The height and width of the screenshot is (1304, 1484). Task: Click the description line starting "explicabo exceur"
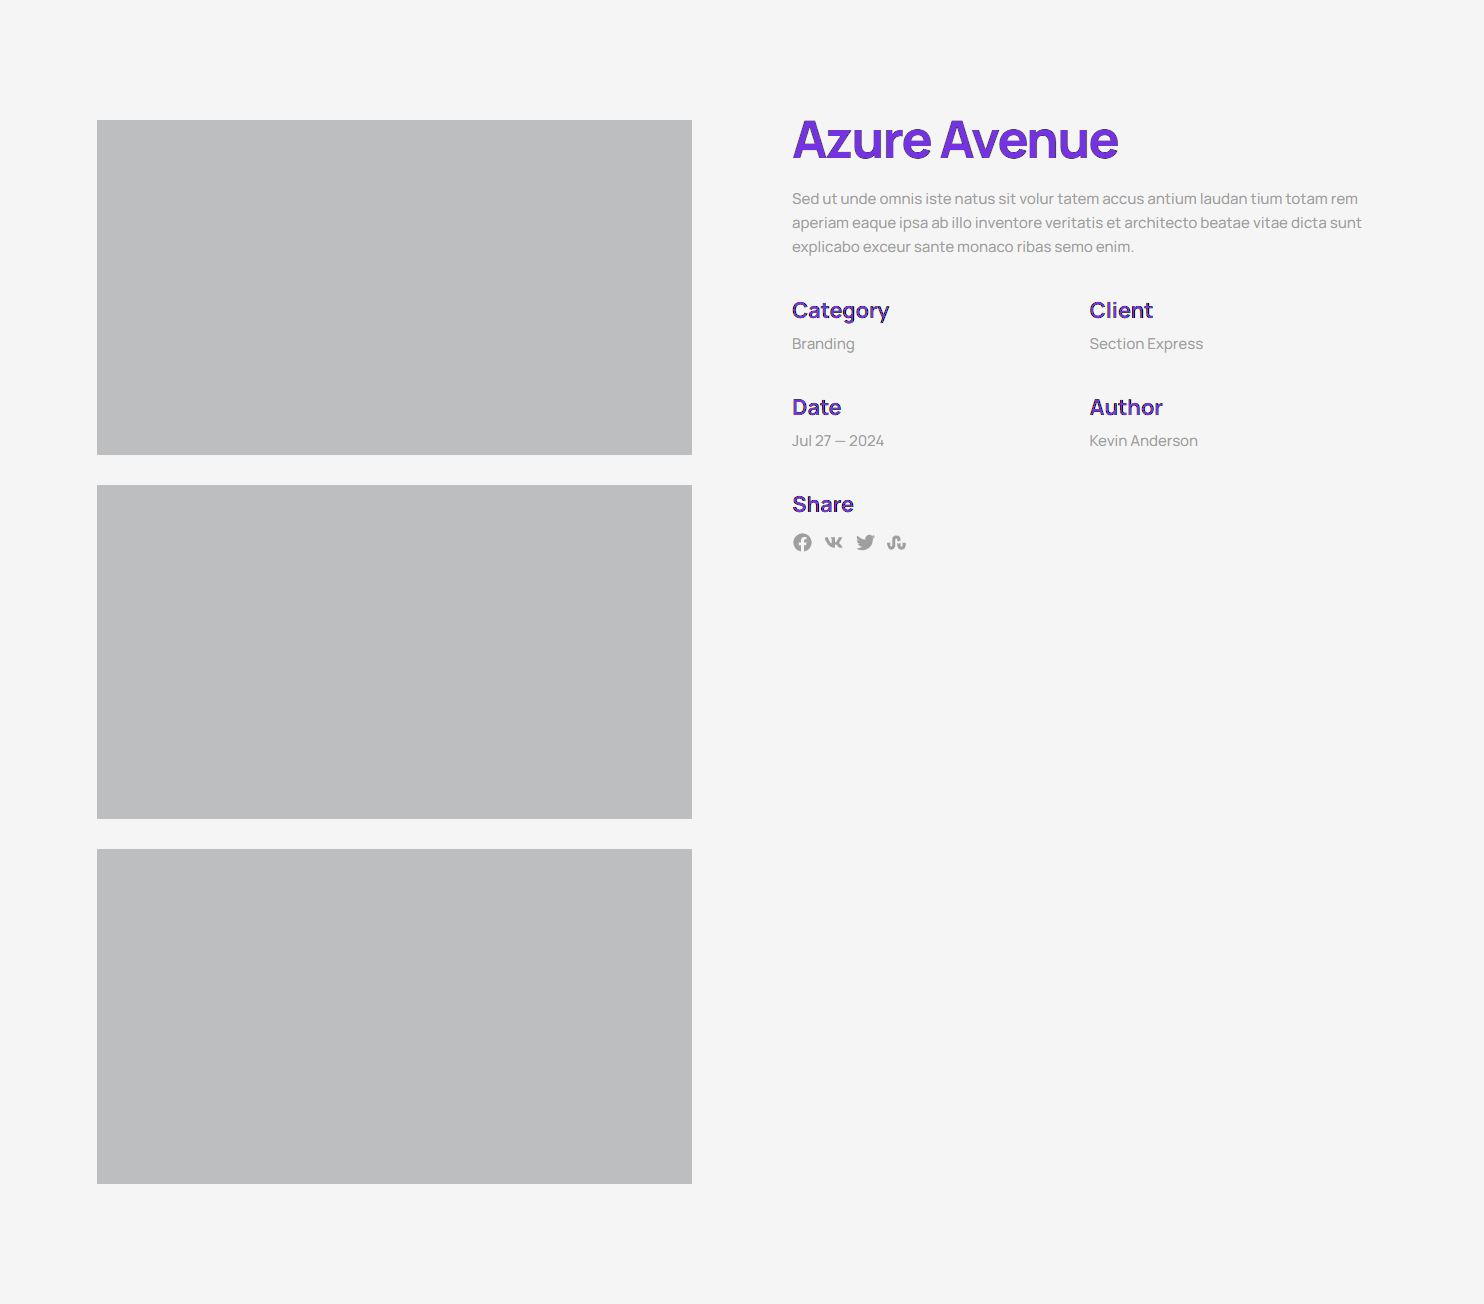pos(962,247)
